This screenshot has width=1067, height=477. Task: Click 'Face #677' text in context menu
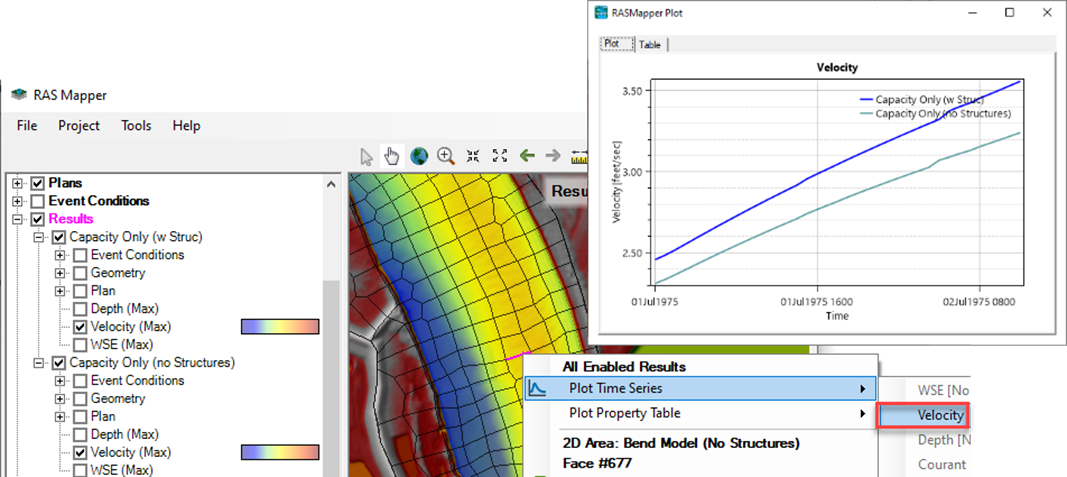tap(597, 464)
